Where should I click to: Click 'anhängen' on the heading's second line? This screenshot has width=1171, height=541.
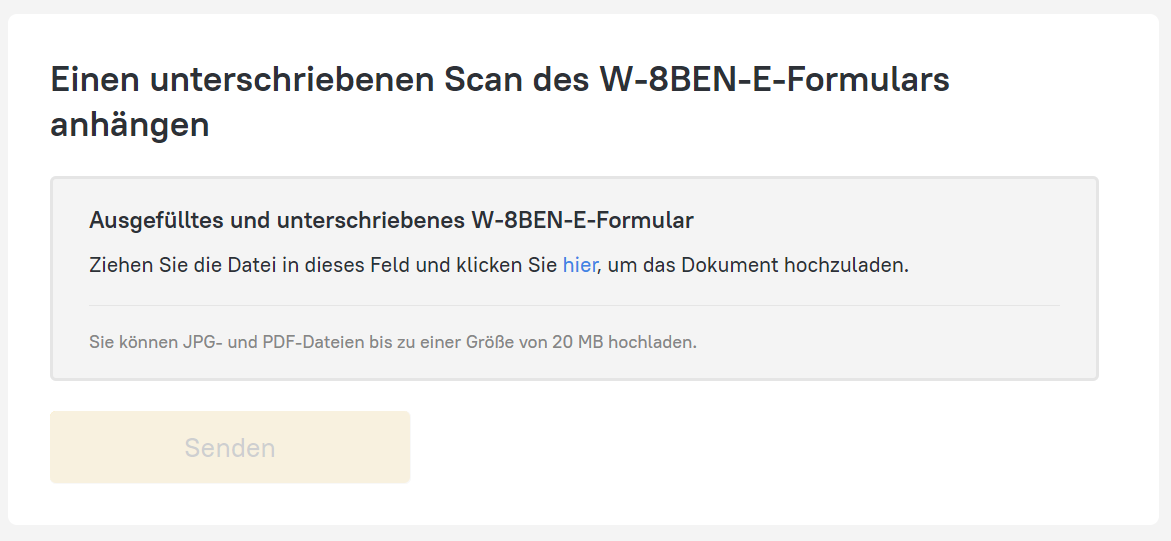(x=130, y=125)
